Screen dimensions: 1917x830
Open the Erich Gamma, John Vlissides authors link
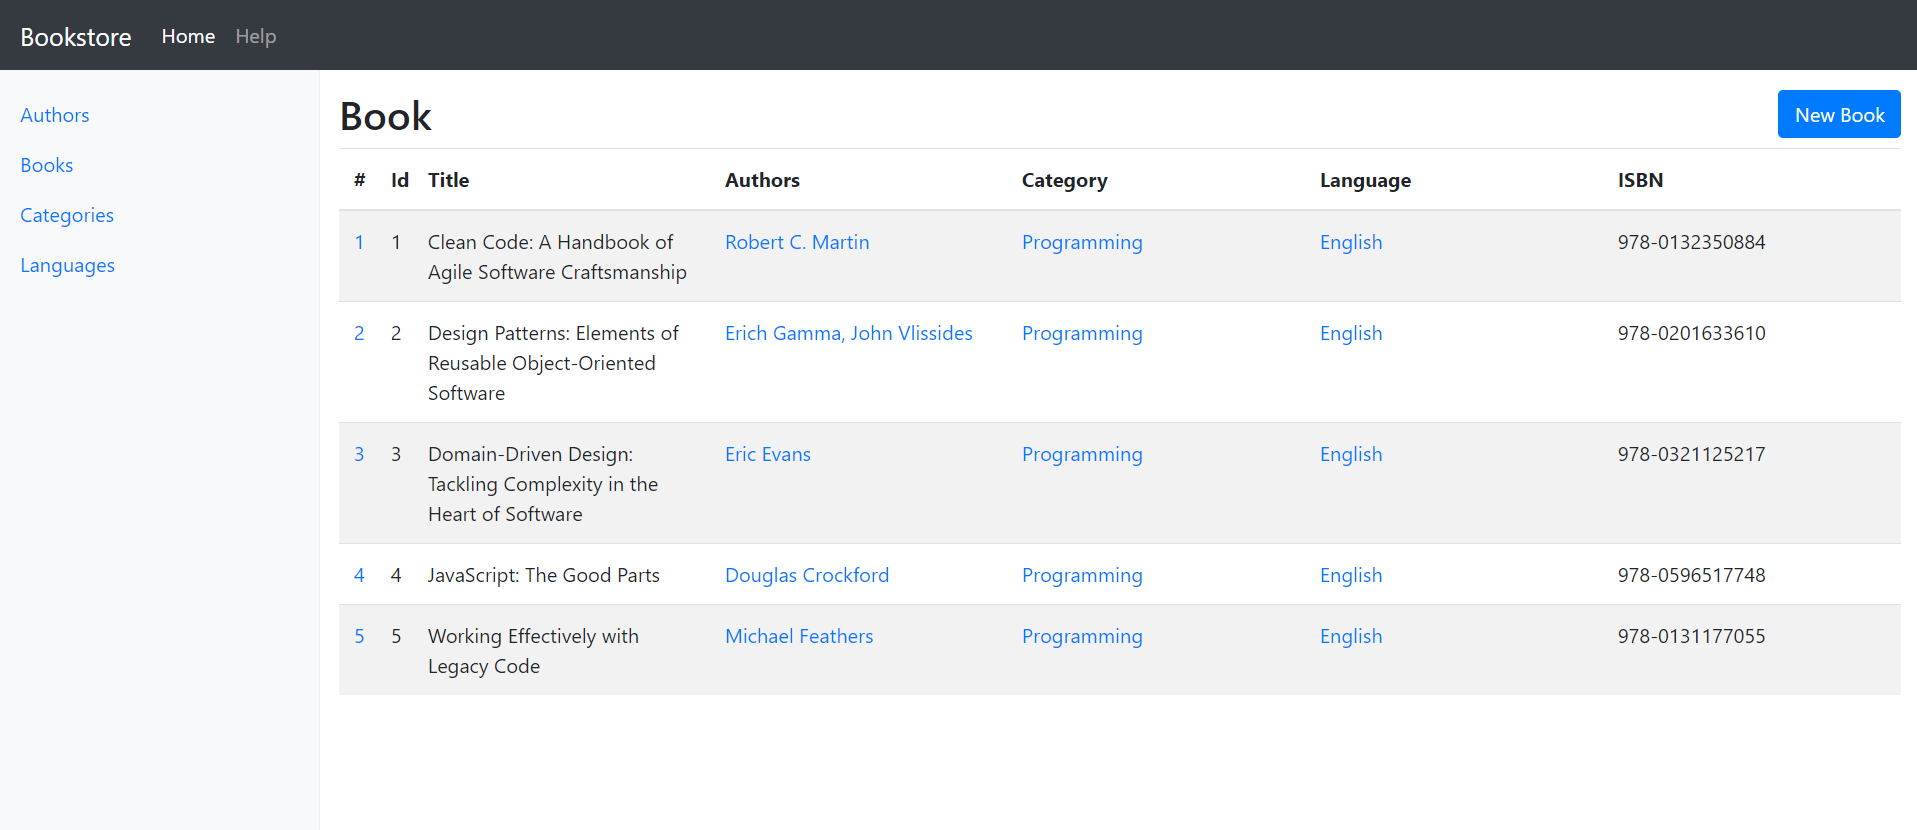848,333
